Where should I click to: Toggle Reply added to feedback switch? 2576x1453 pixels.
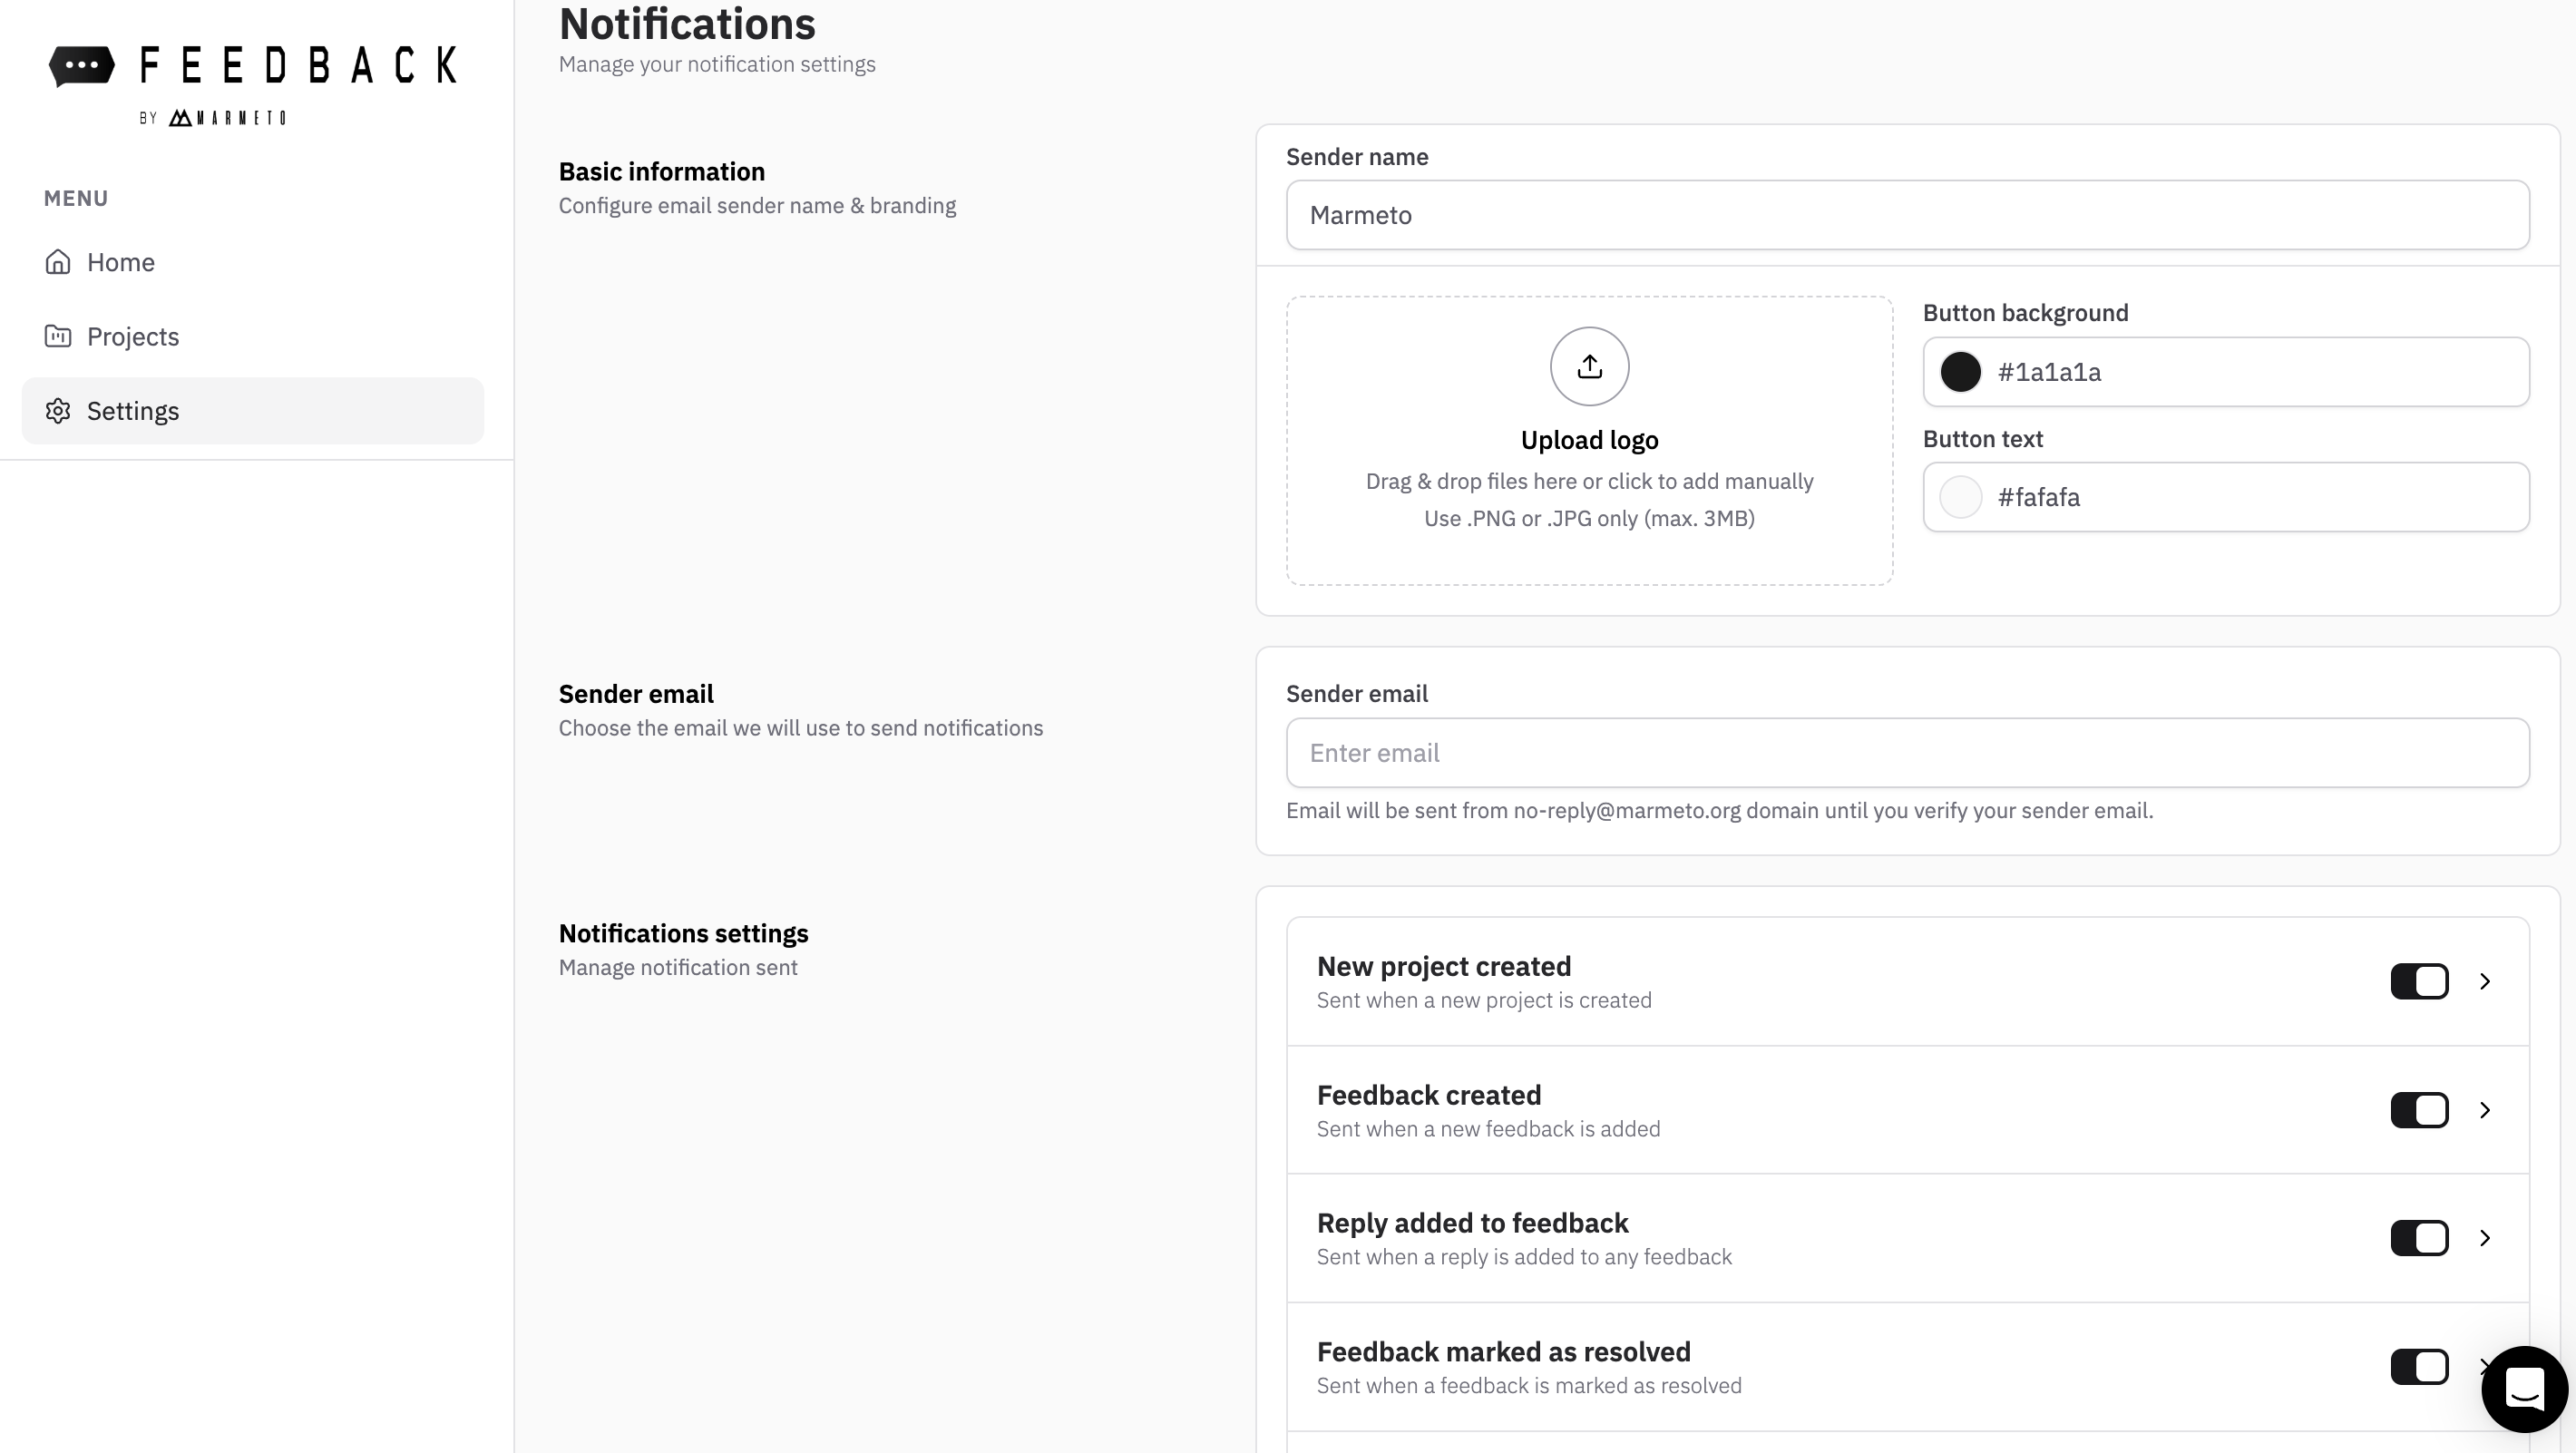point(2418,1238)
